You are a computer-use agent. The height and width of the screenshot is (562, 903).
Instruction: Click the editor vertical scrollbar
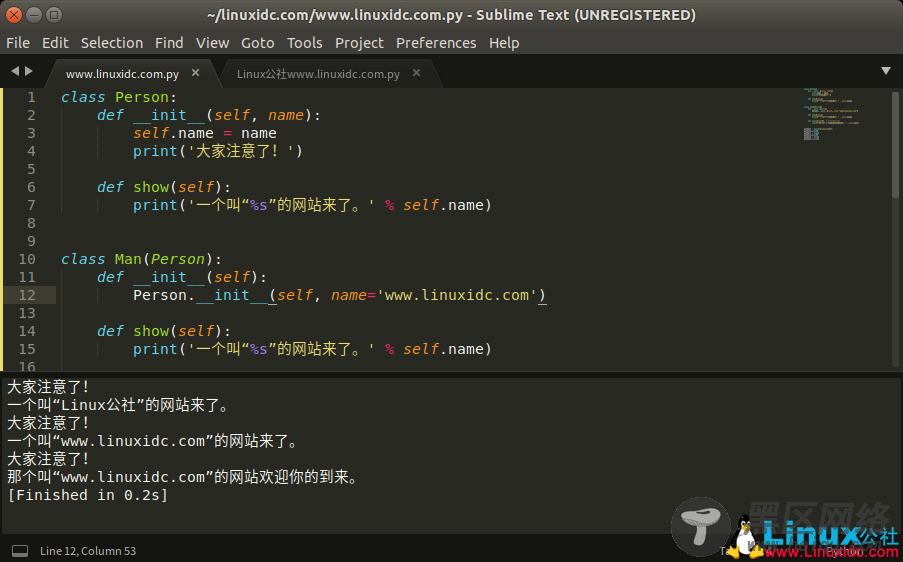(896, 145)
